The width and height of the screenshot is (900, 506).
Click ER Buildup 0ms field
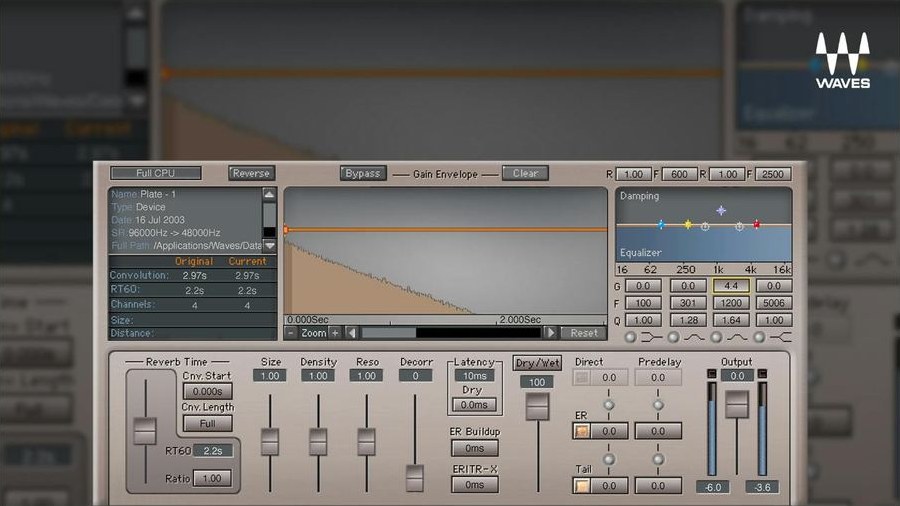pyautogui.click(x=475, y=448)
